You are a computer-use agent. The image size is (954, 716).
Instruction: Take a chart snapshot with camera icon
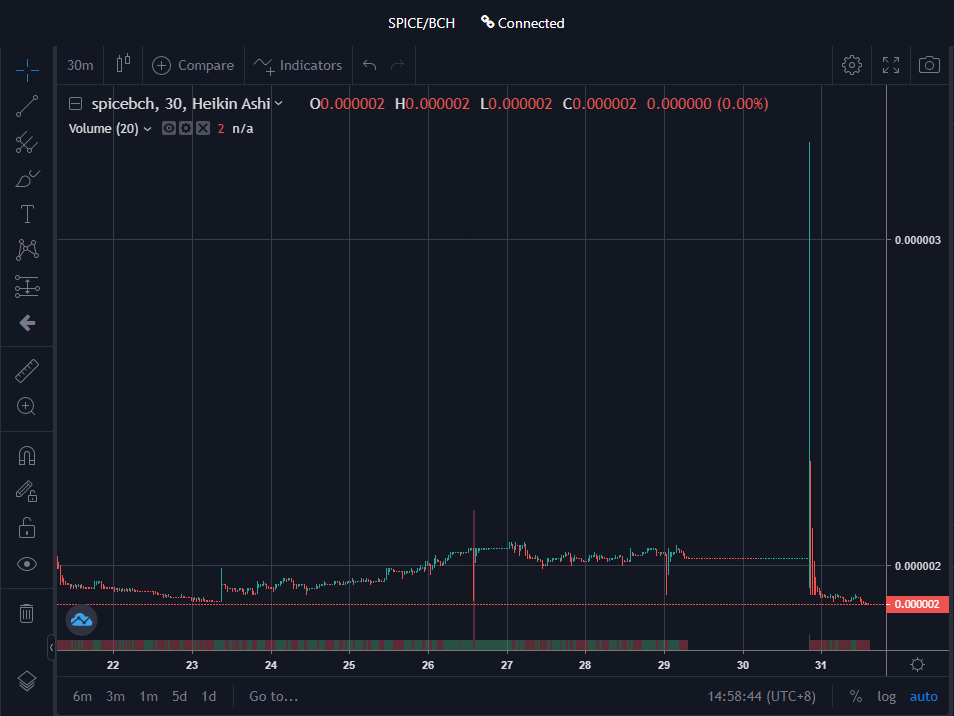[929, 64]
